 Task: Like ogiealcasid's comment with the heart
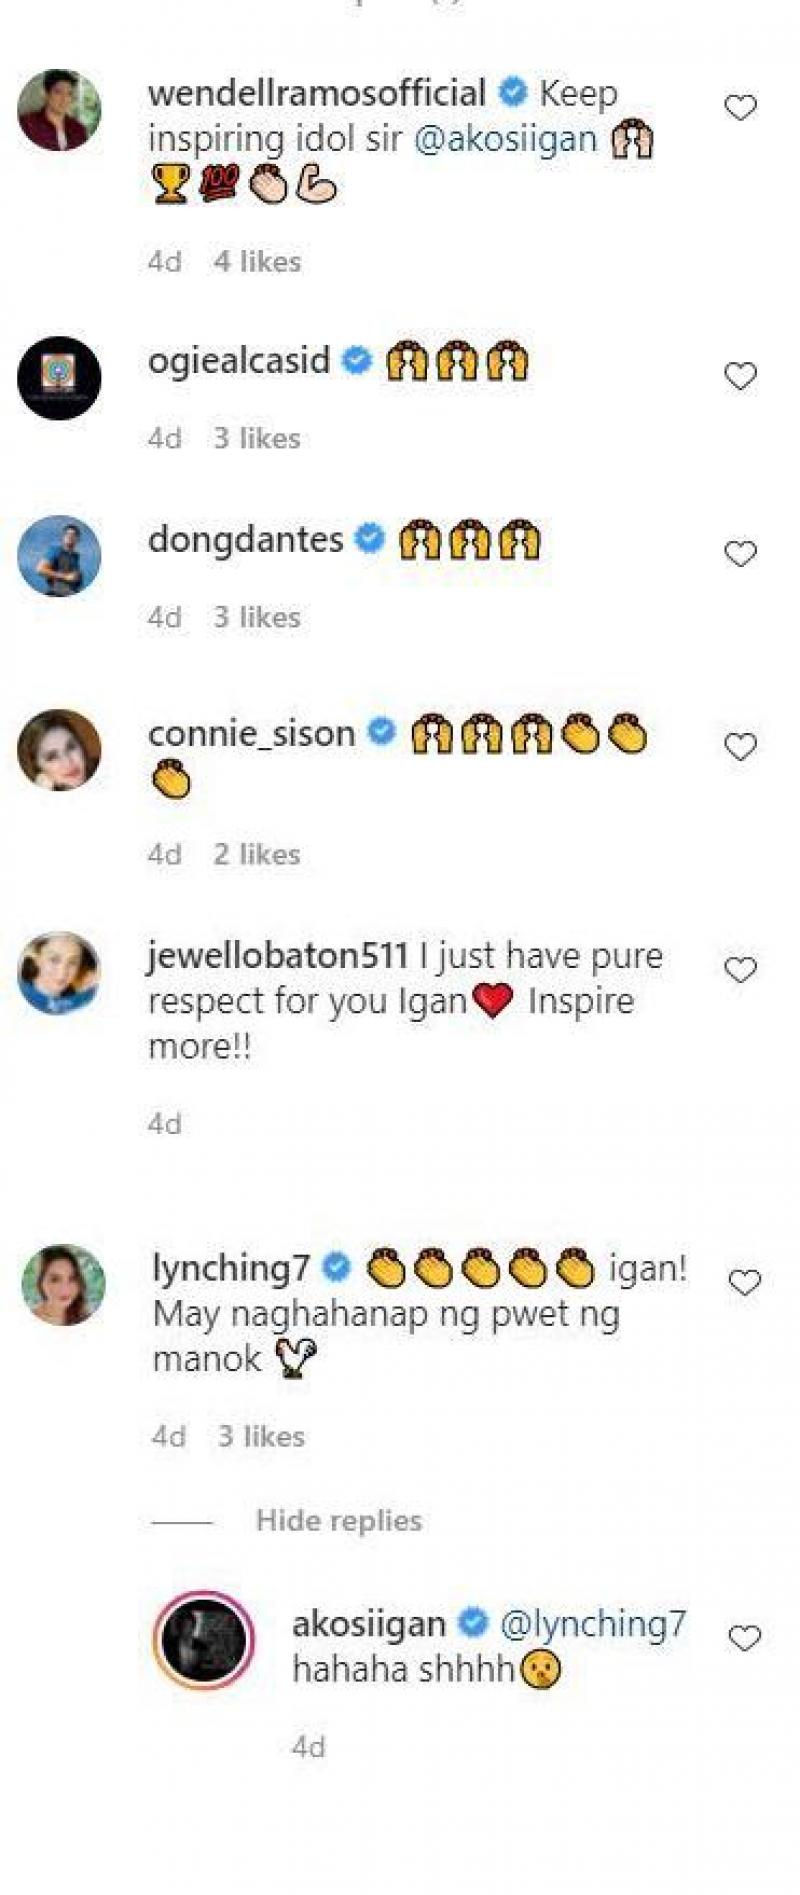pyautogui.click(x=740, y=376)
